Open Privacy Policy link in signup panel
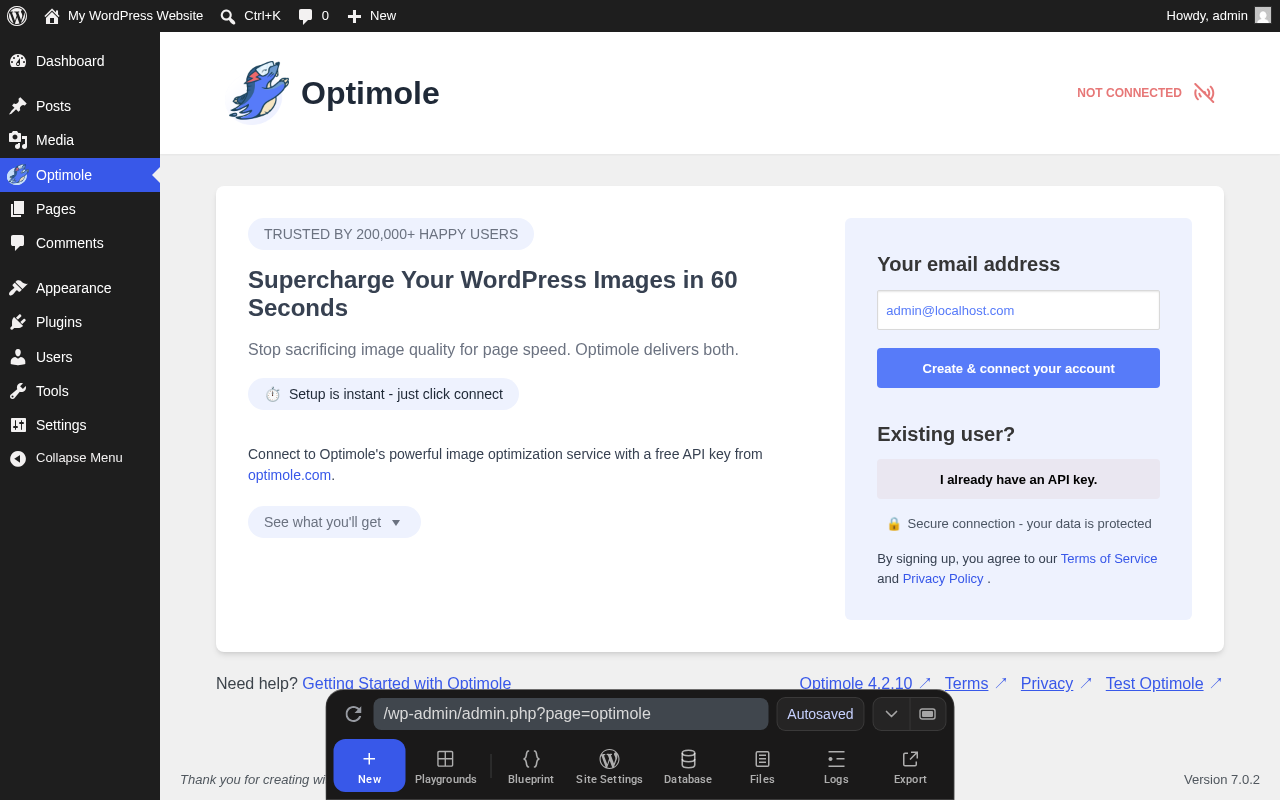The width and height of the screenshot is (1280, 800). click(943, 579)
